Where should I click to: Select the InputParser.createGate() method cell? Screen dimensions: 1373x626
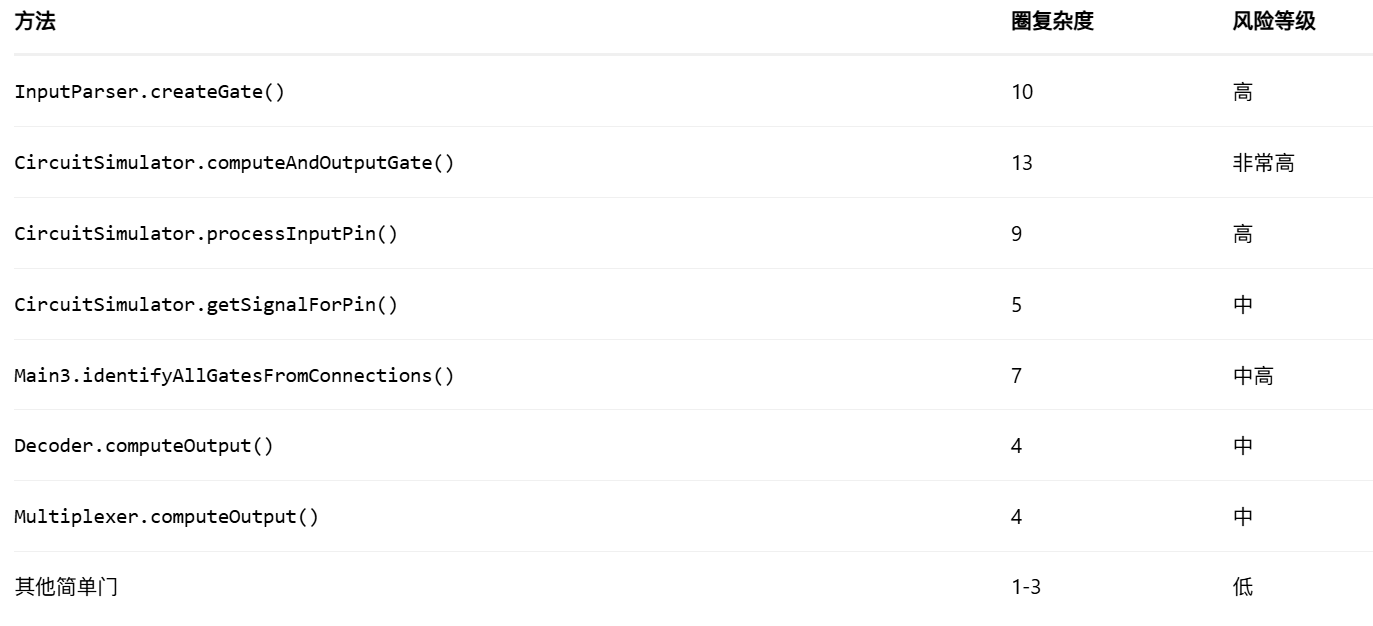(x=149, y=92)
